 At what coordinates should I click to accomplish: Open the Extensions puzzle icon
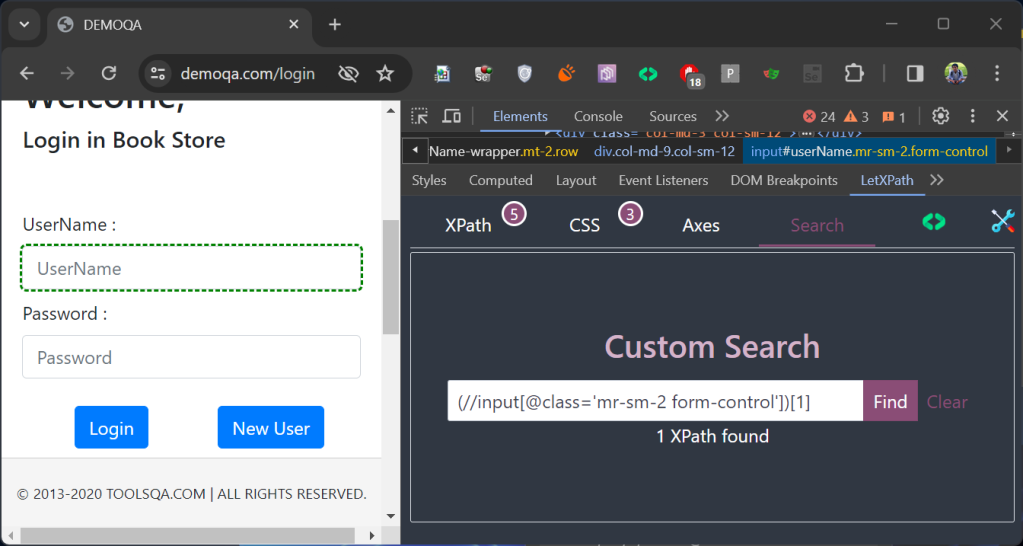(853, 73)
